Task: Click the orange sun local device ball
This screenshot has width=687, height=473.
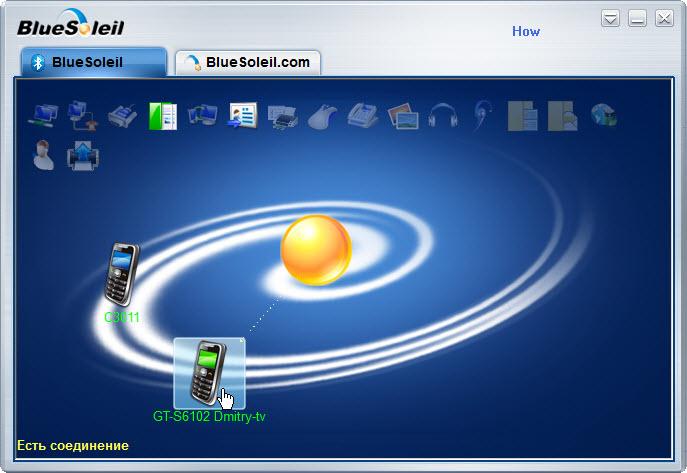Action: point(316,250)
